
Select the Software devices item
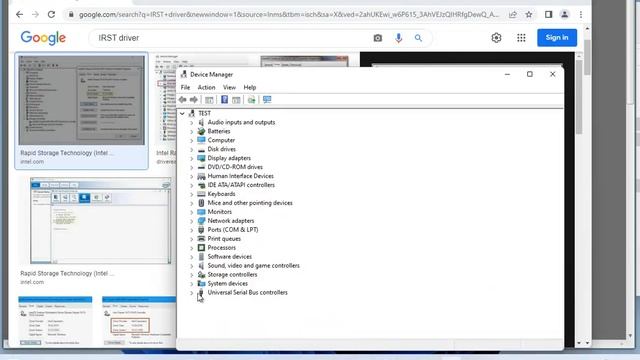coord(229,257)
